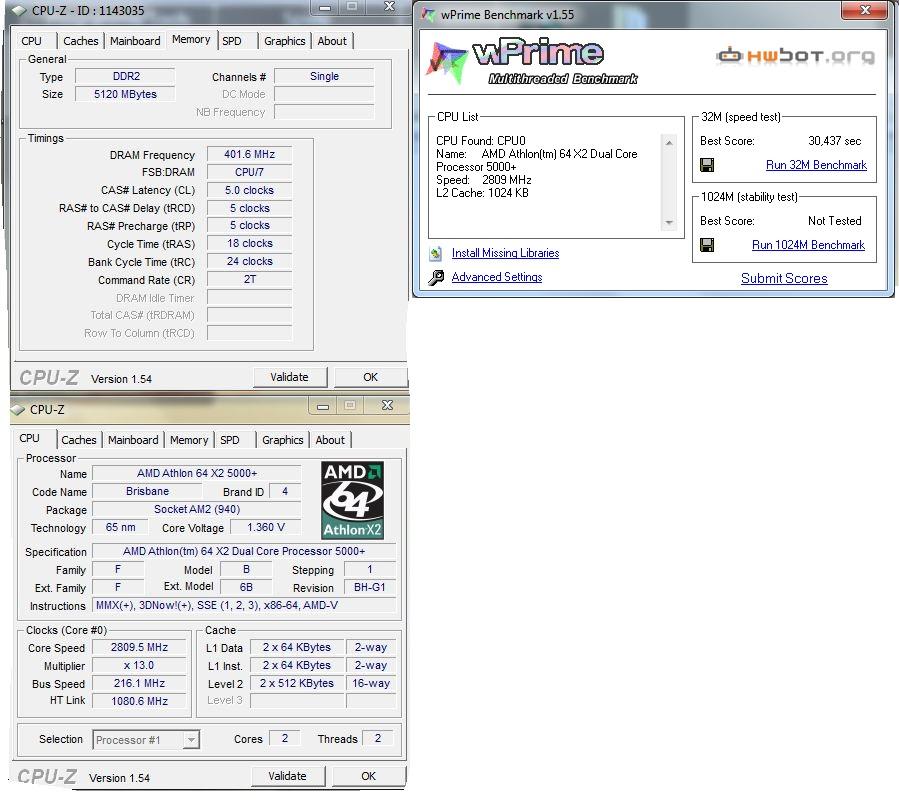Click OK in lower CPU-Z window
Screen dimensions: 899x801
point(369,776)
